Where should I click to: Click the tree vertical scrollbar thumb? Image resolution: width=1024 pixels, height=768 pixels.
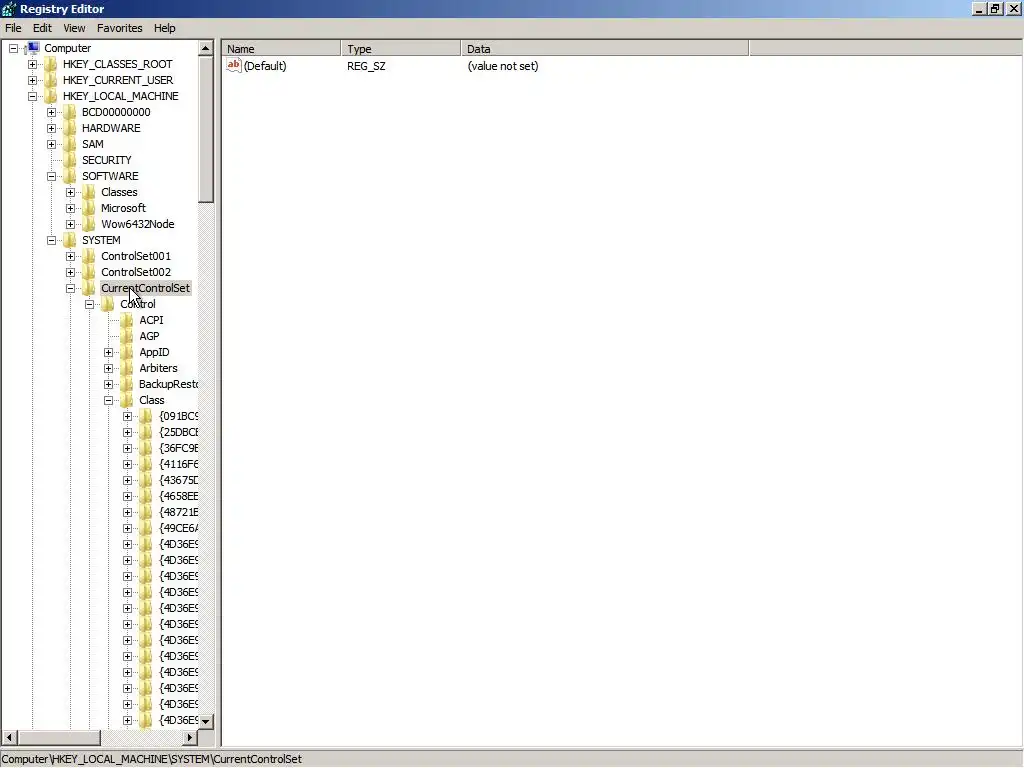pos(206,129)
